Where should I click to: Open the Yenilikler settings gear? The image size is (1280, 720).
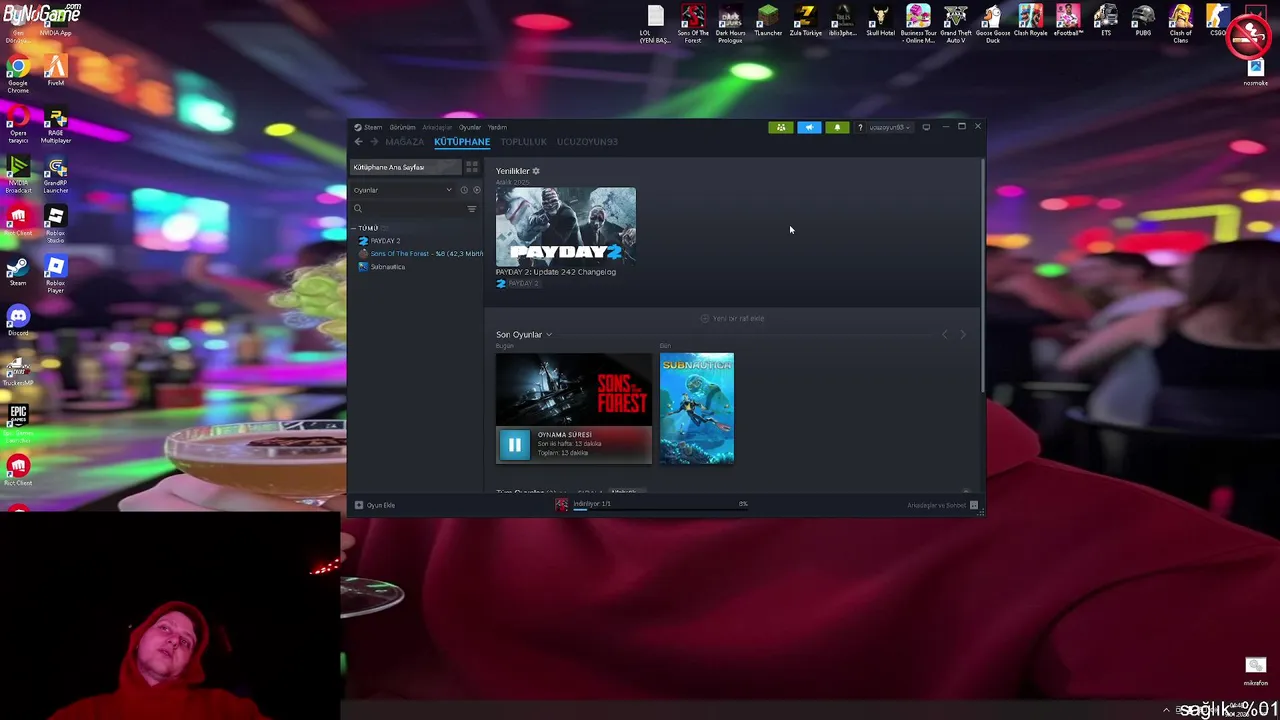(x=536, y=171)
